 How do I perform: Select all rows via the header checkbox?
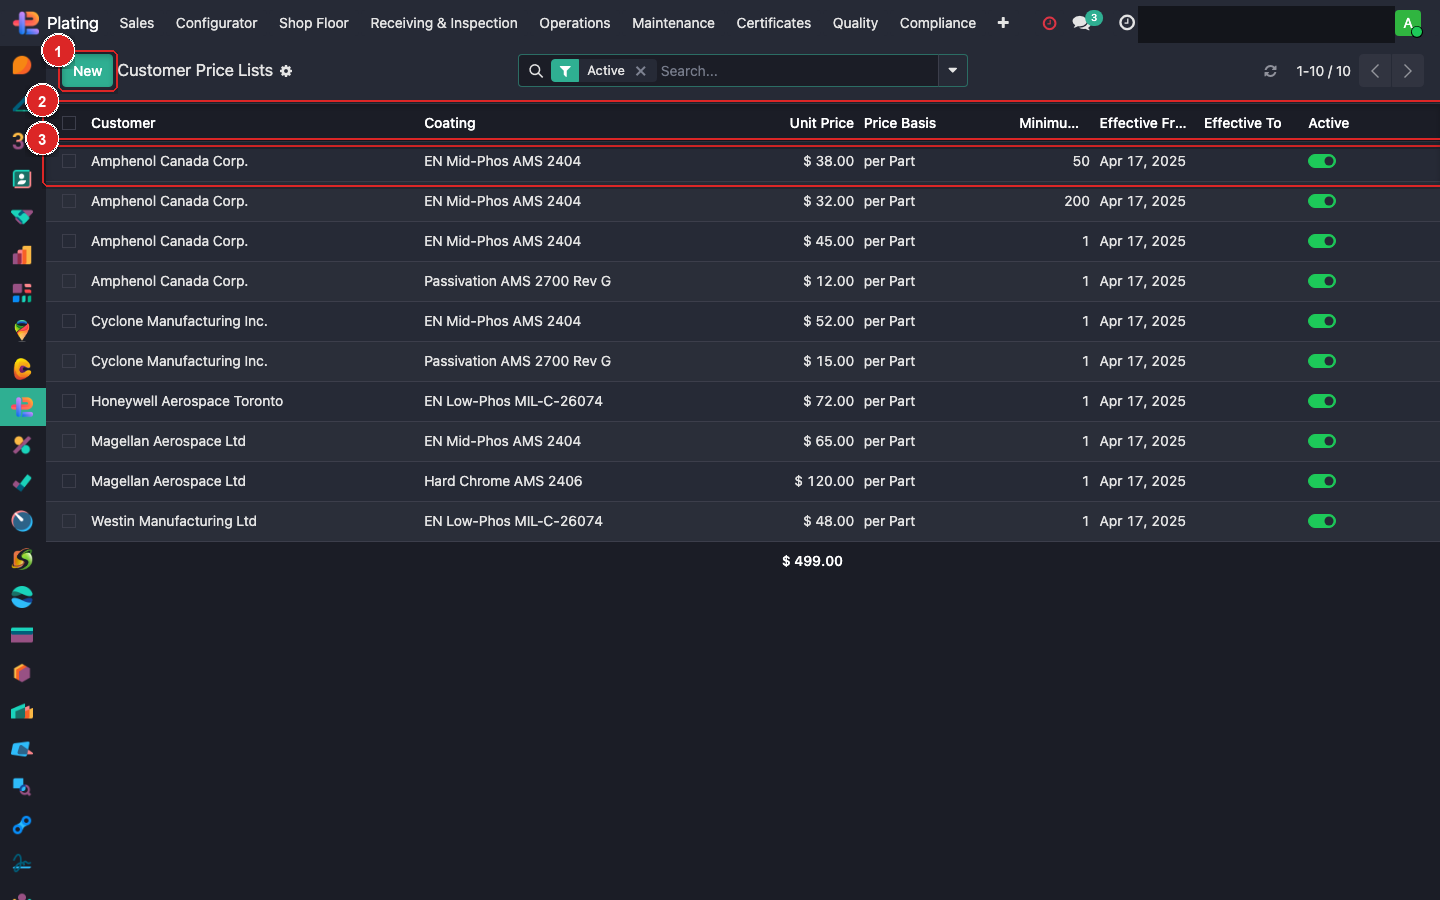coord(68,122)
